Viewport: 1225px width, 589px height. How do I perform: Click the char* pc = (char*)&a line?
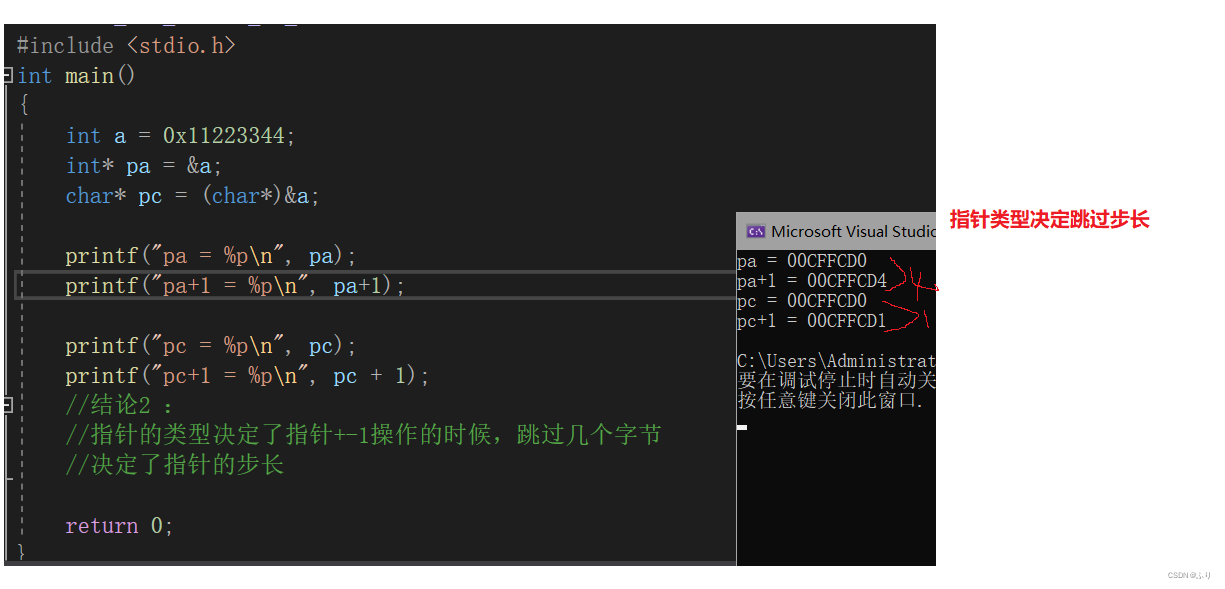pos(193,196)
